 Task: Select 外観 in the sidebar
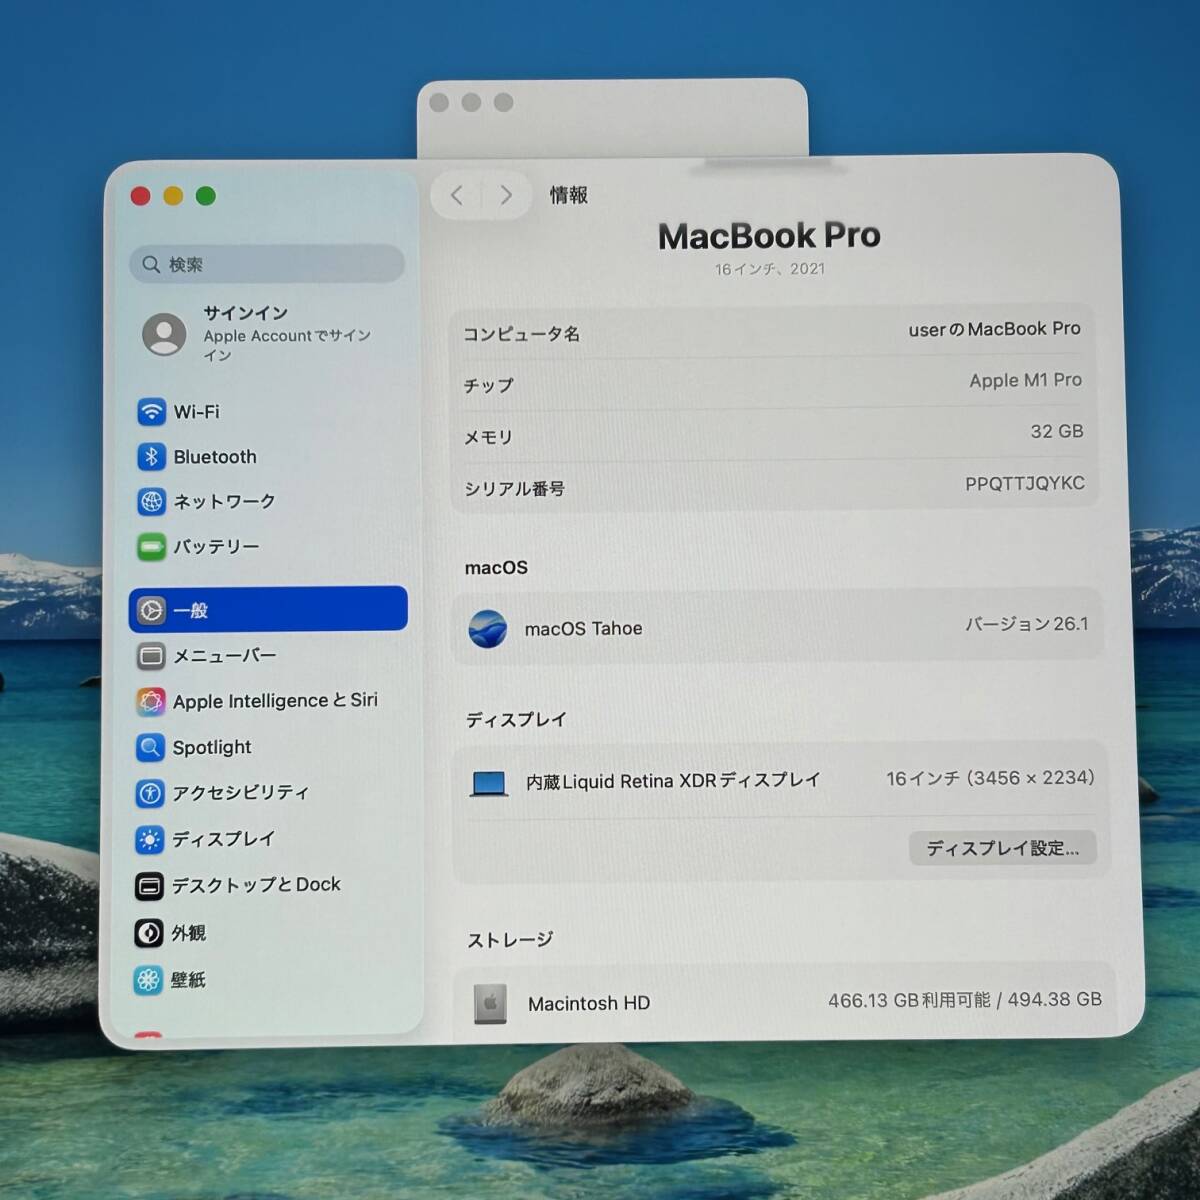[x=268, y=933]
